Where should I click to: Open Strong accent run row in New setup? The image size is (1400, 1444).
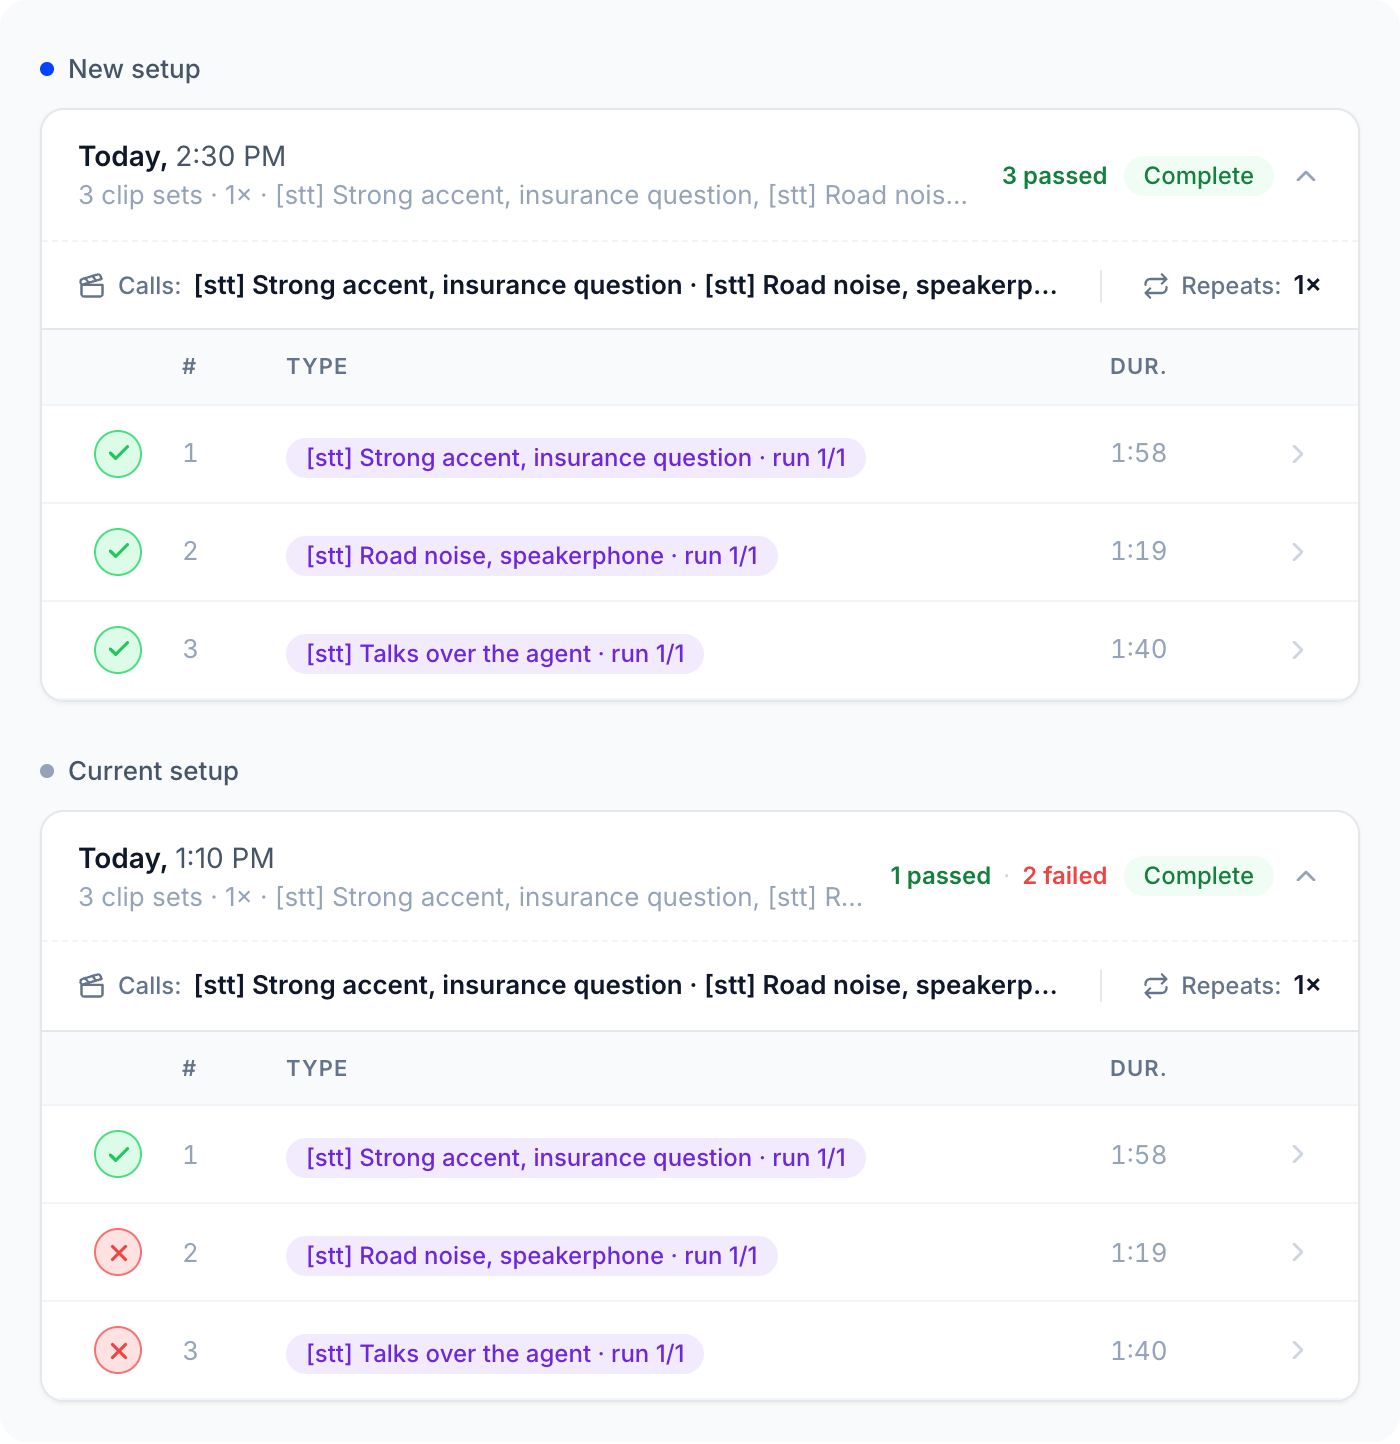700,454
